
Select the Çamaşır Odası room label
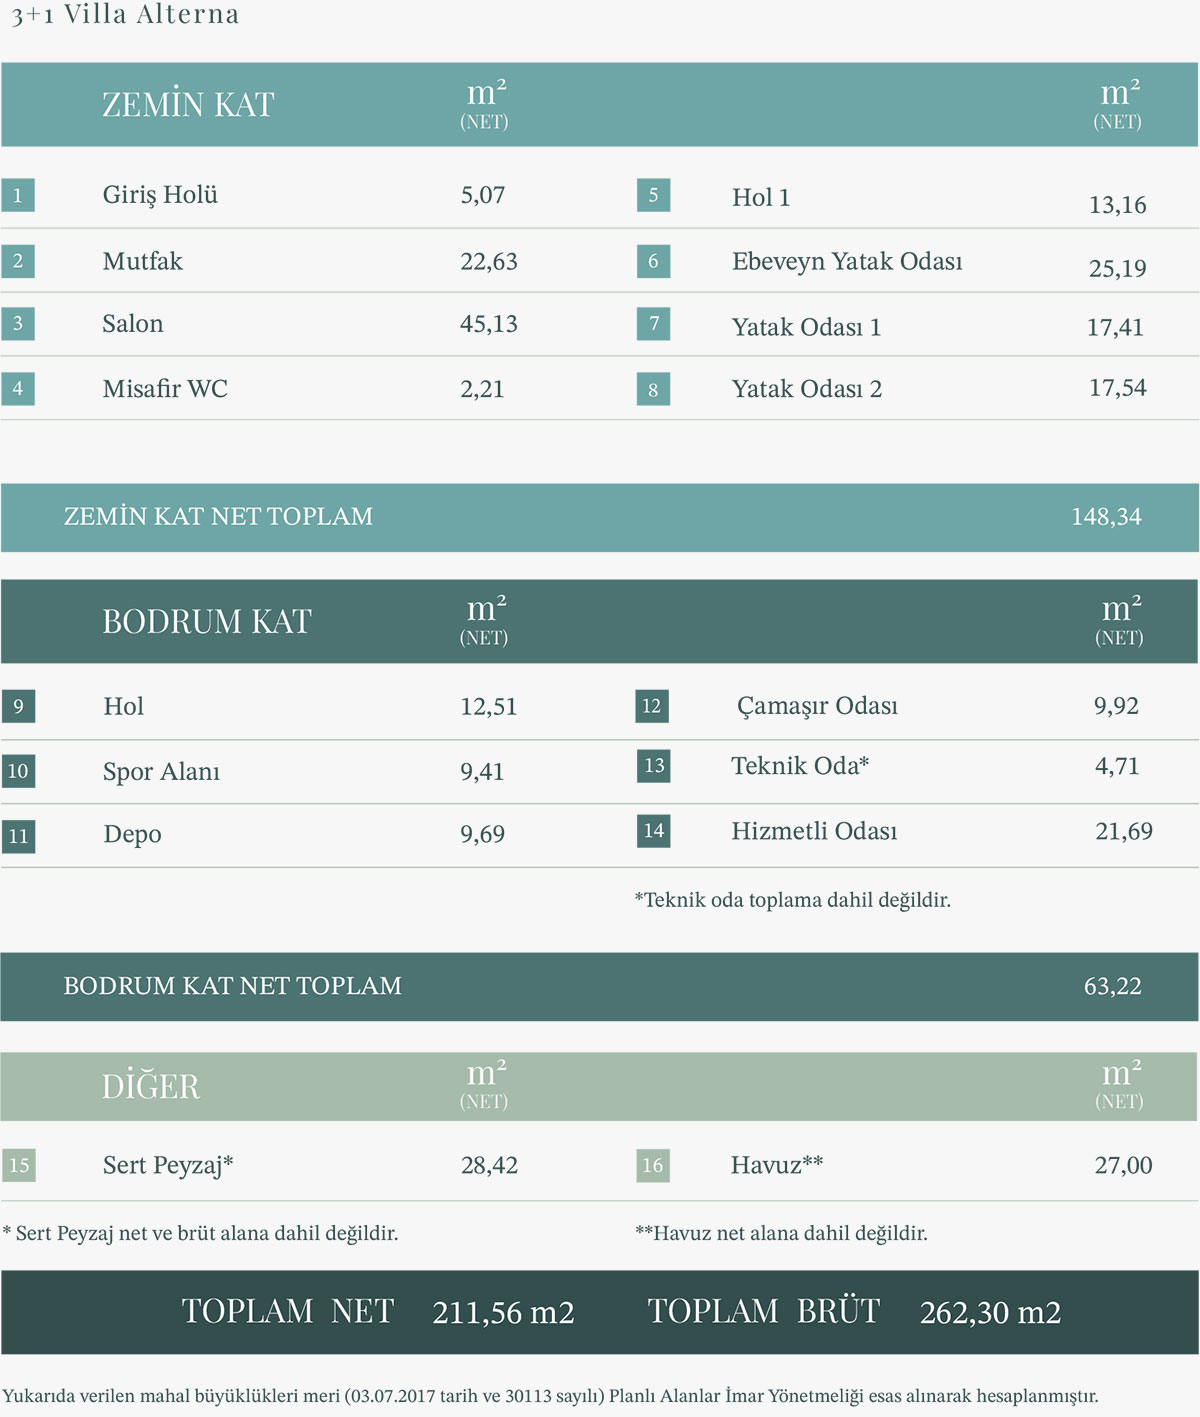click(817, 706)
